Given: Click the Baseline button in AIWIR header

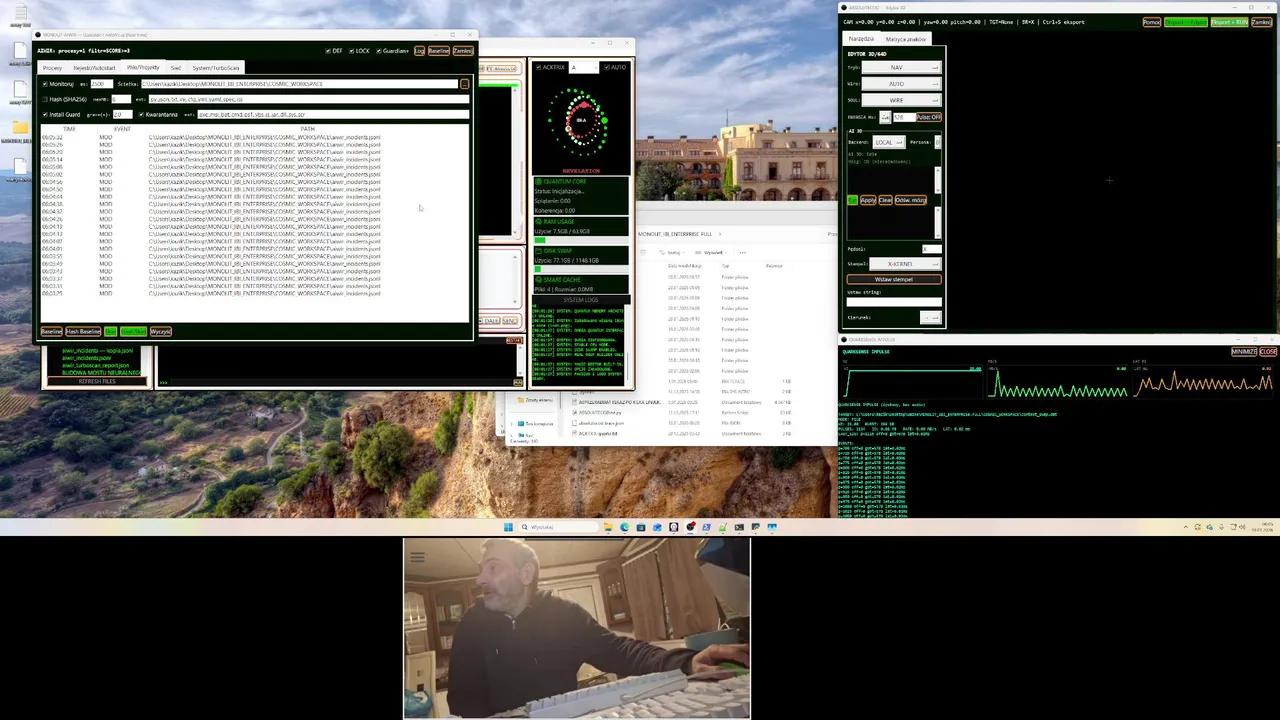Looking at the screenshot, I should 439,51.
